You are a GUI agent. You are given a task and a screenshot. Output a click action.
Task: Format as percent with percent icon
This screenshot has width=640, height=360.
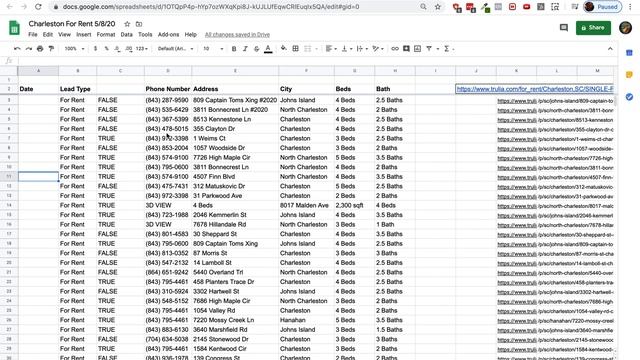tap(107, 49)
